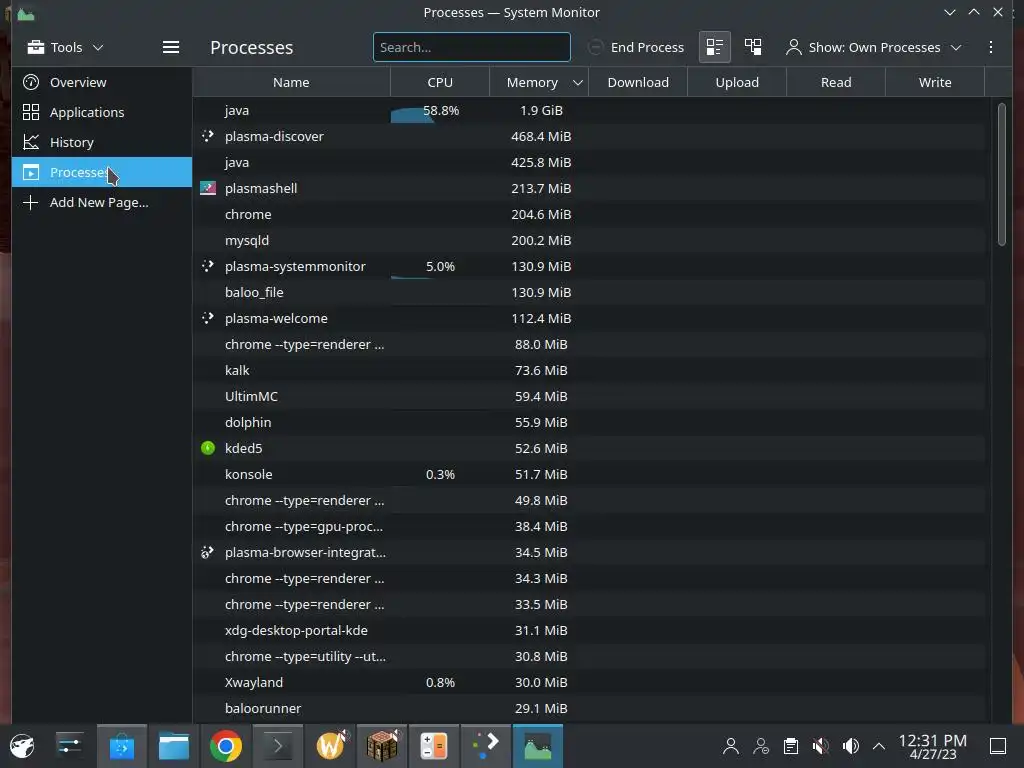
Task: Select the plasma-discover process row
Action: pos(589,136)
